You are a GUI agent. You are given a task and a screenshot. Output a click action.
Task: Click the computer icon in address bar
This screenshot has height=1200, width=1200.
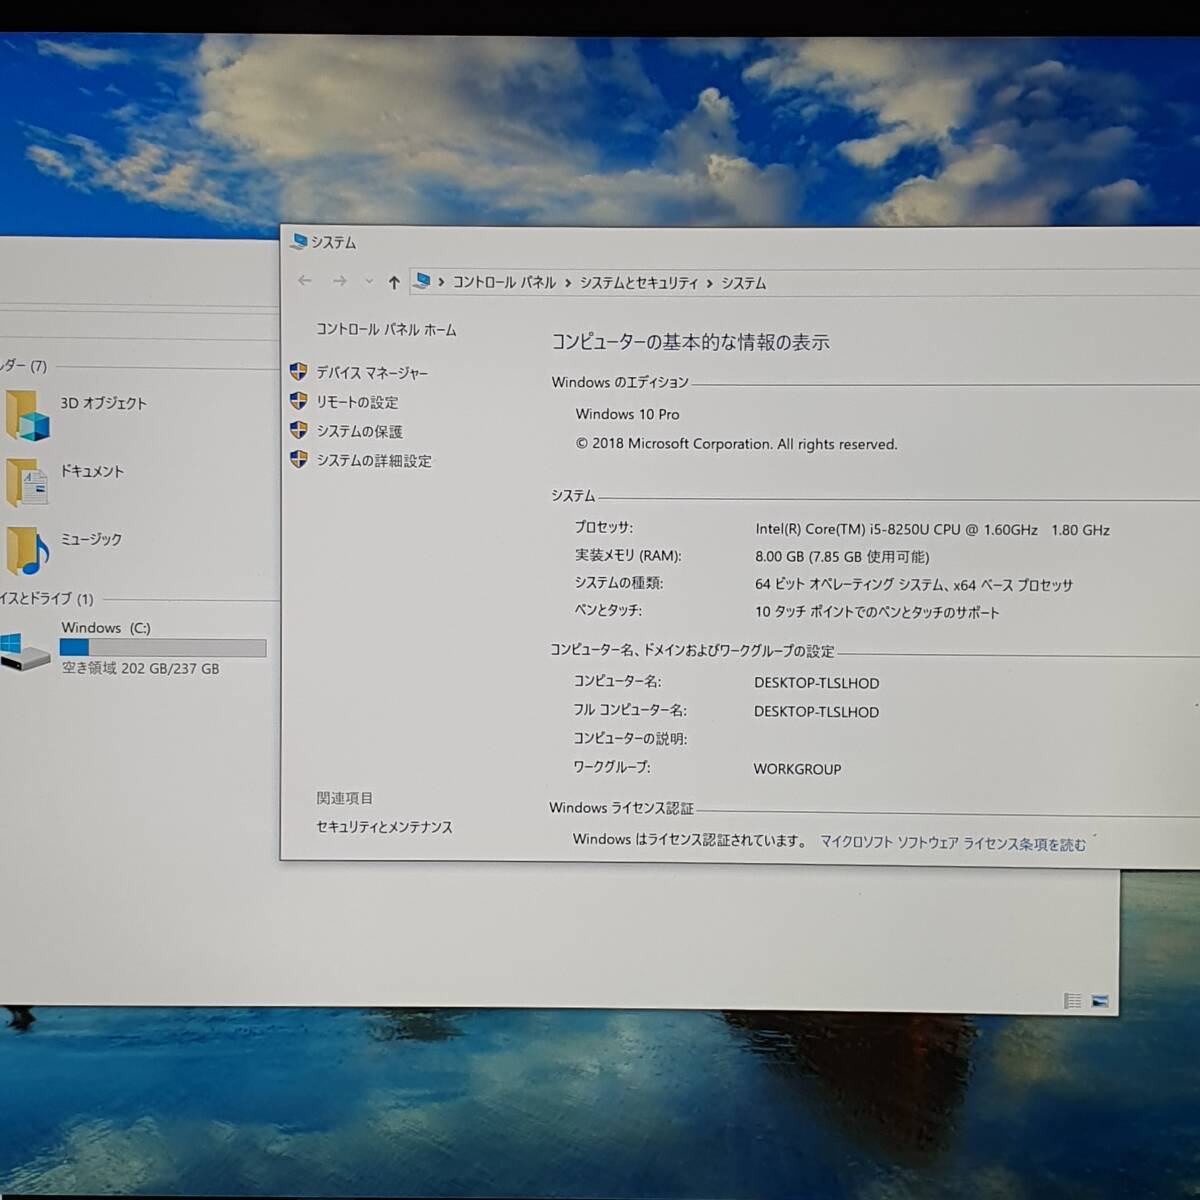click(423, 281)
